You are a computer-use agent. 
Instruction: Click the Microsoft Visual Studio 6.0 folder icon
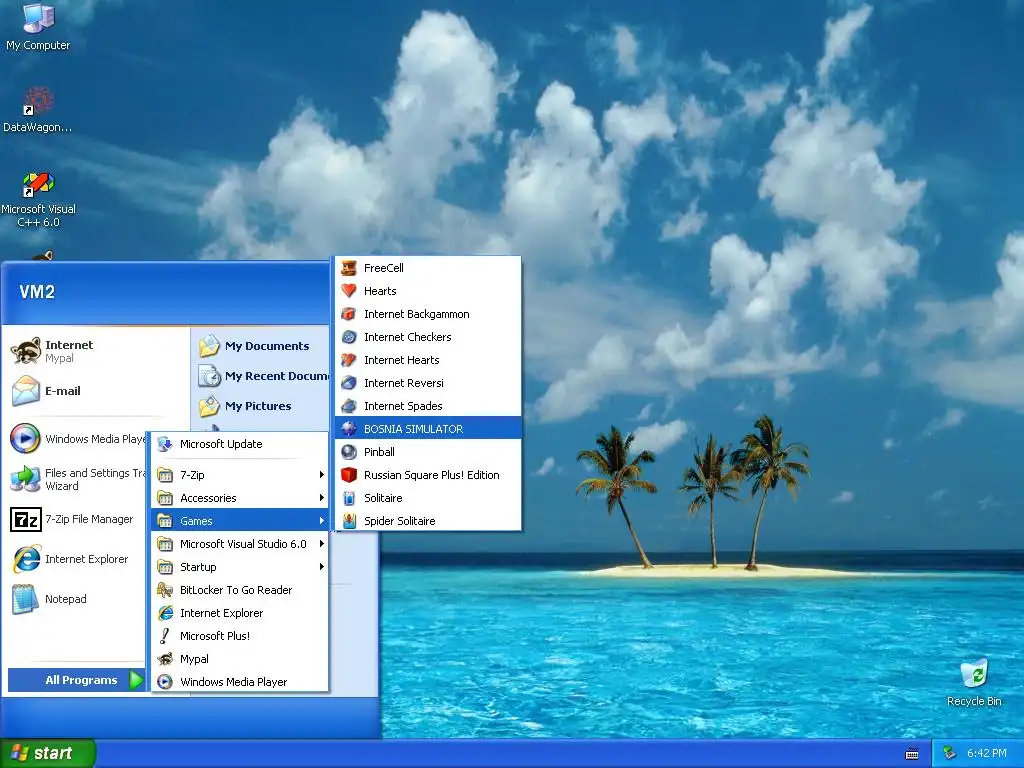pos(165,544)
